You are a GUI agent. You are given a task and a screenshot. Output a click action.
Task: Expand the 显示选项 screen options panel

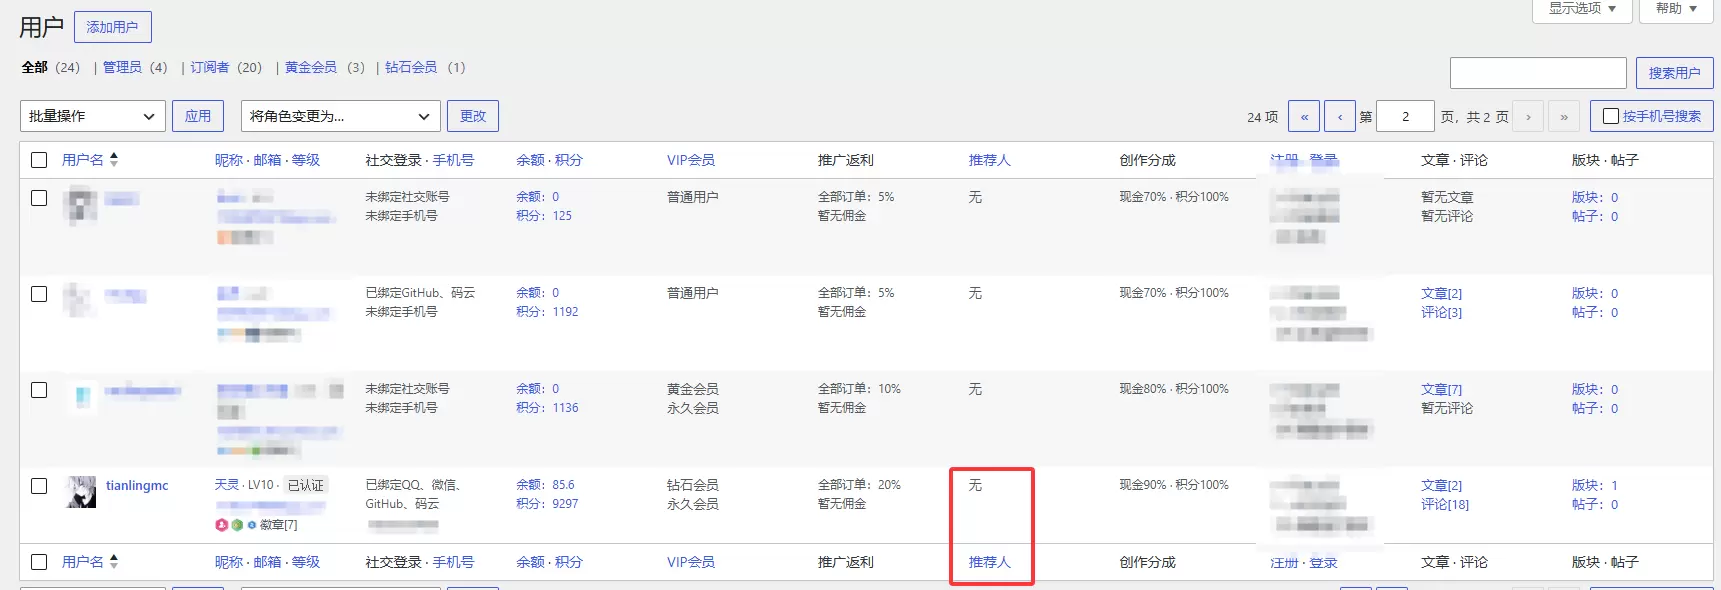pos(1582,9)
